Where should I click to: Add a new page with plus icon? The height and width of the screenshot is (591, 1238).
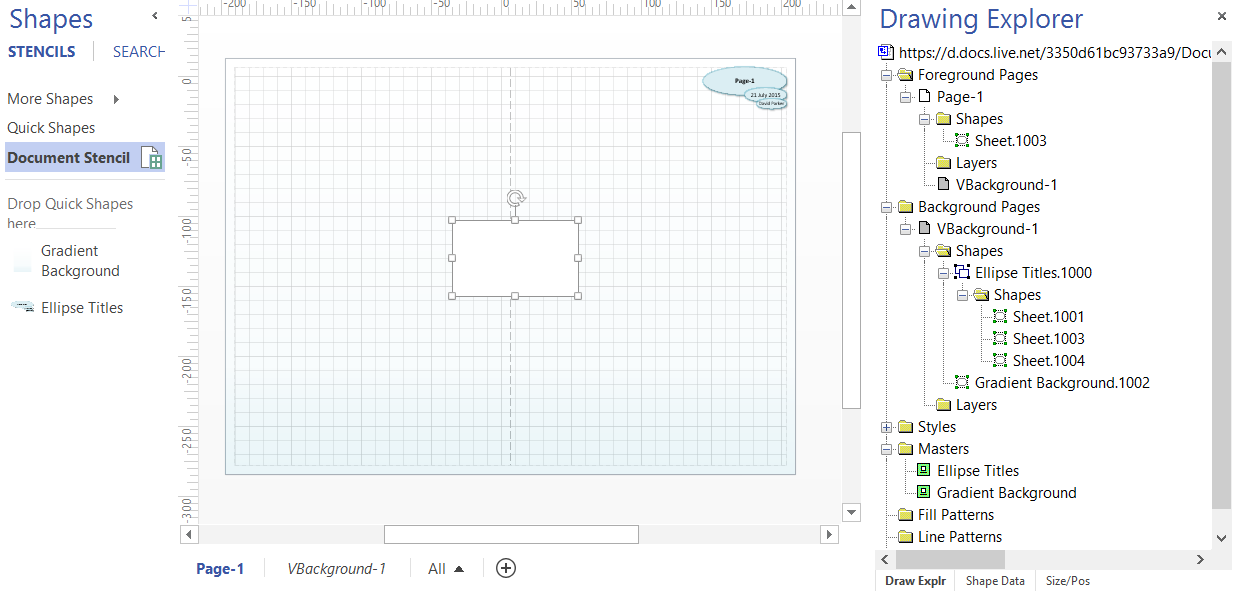tap(506, 568)
